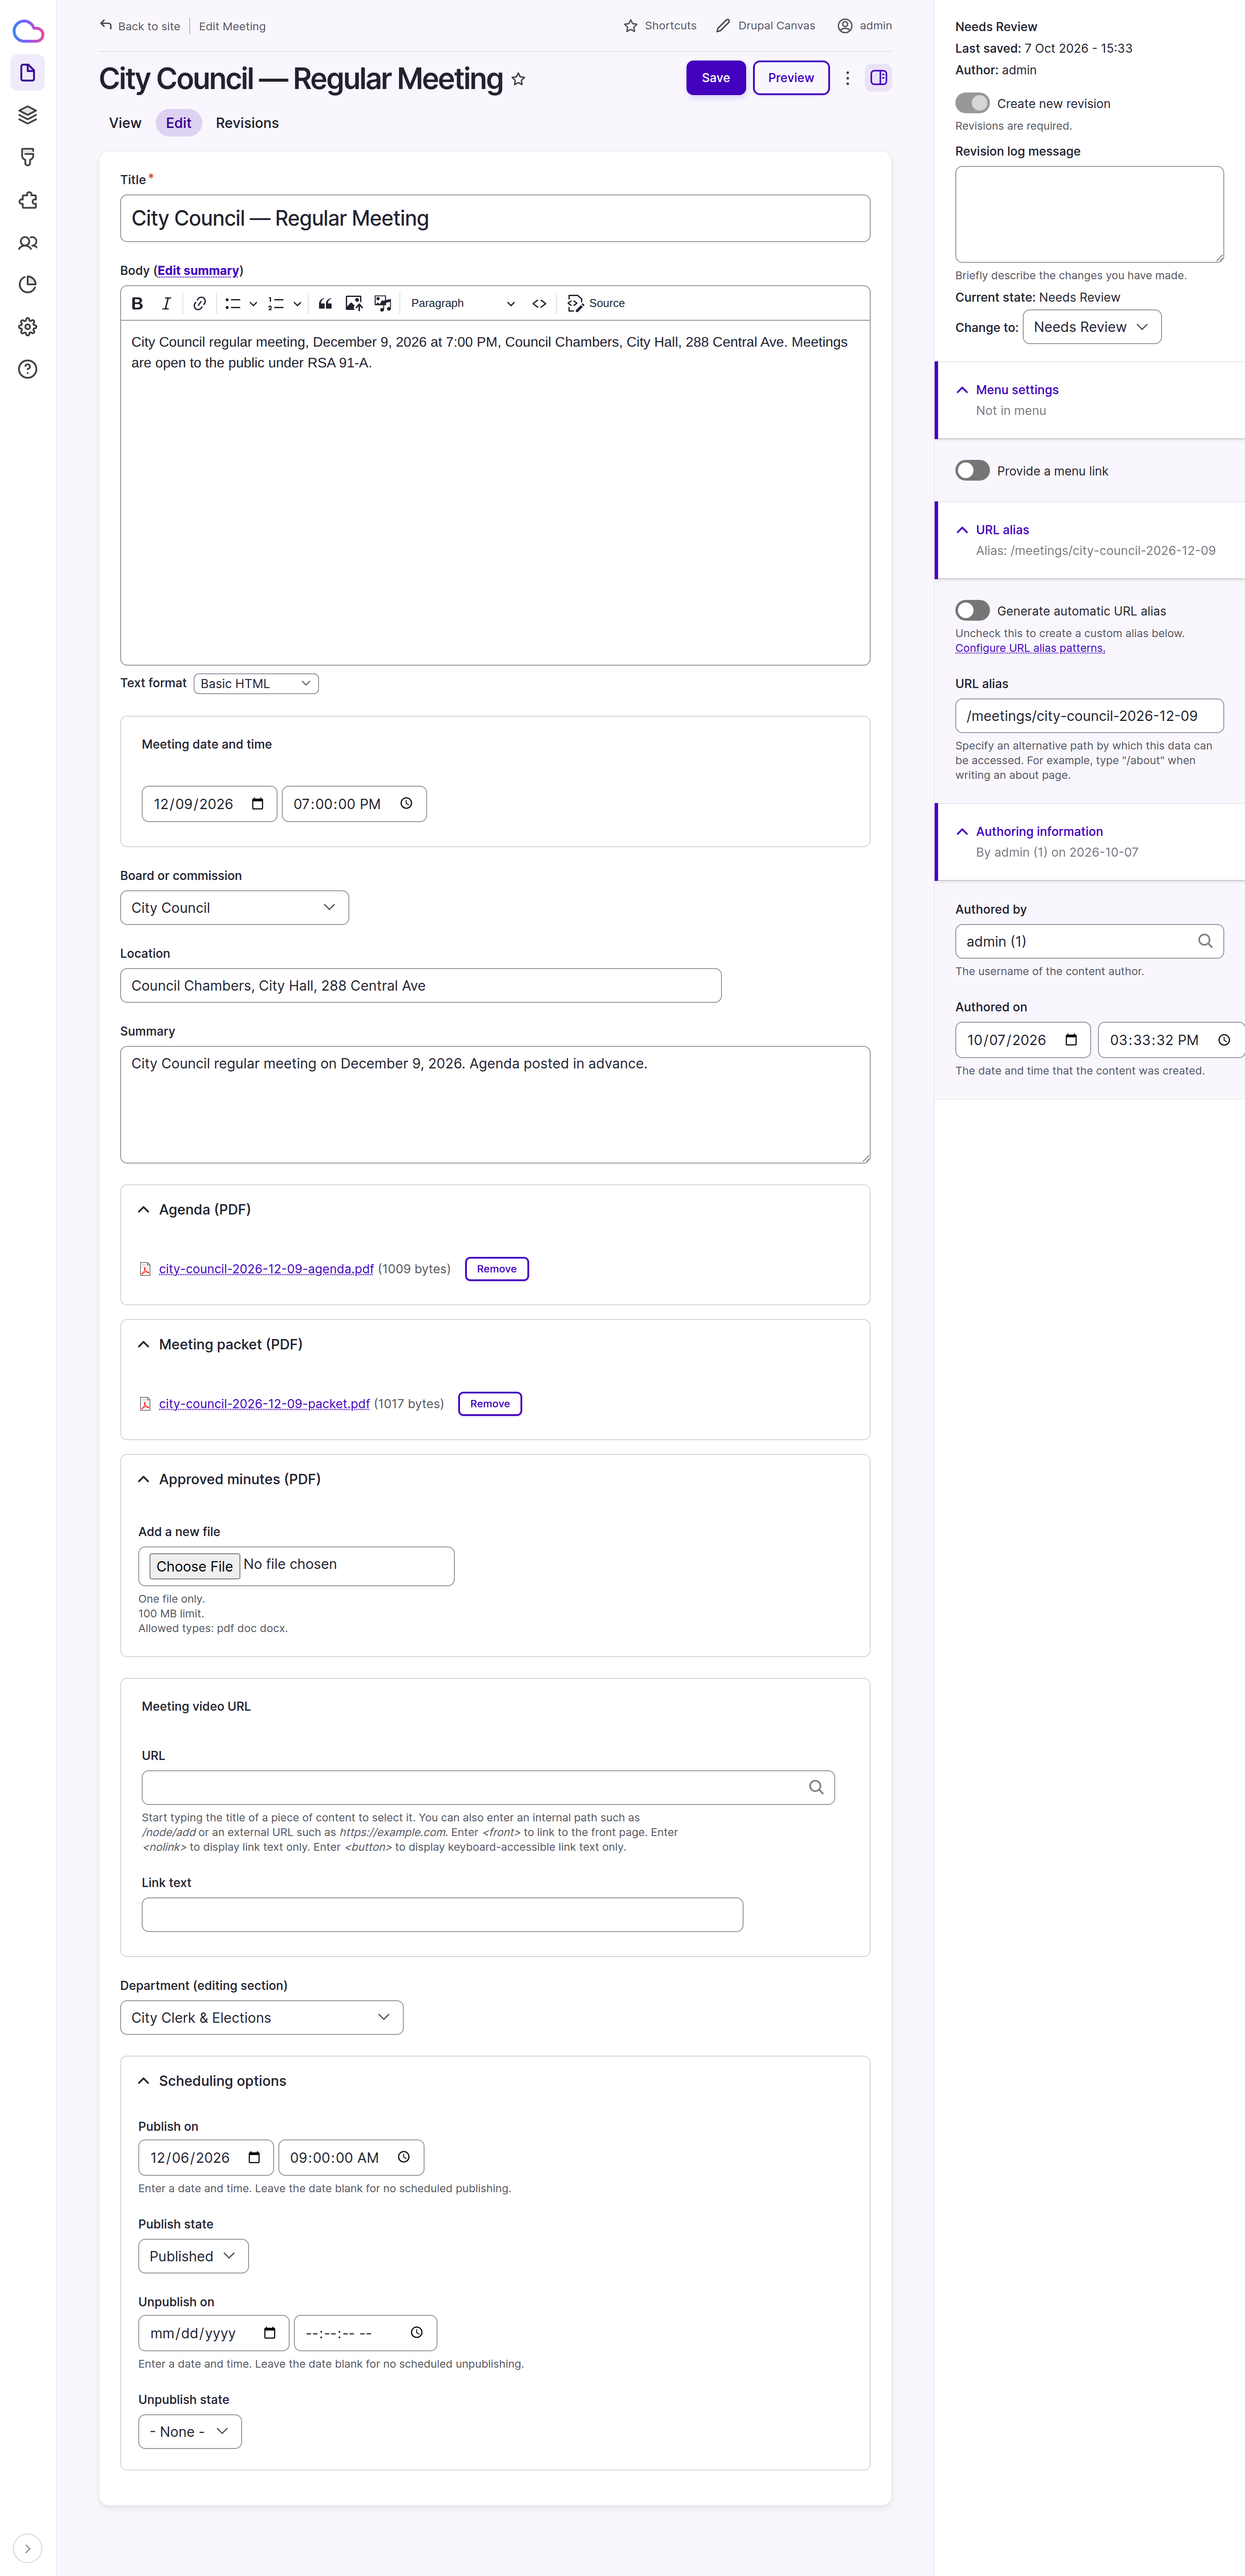Click the Save button

point(716,78)
